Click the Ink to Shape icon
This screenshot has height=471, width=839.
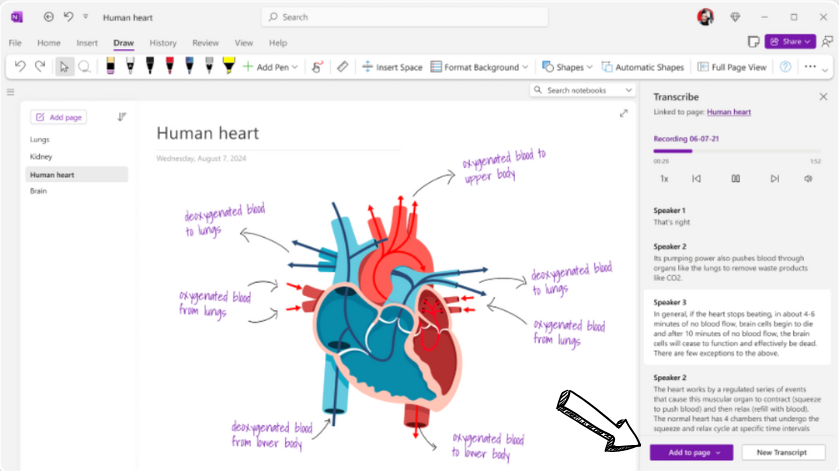pos(317,67)
